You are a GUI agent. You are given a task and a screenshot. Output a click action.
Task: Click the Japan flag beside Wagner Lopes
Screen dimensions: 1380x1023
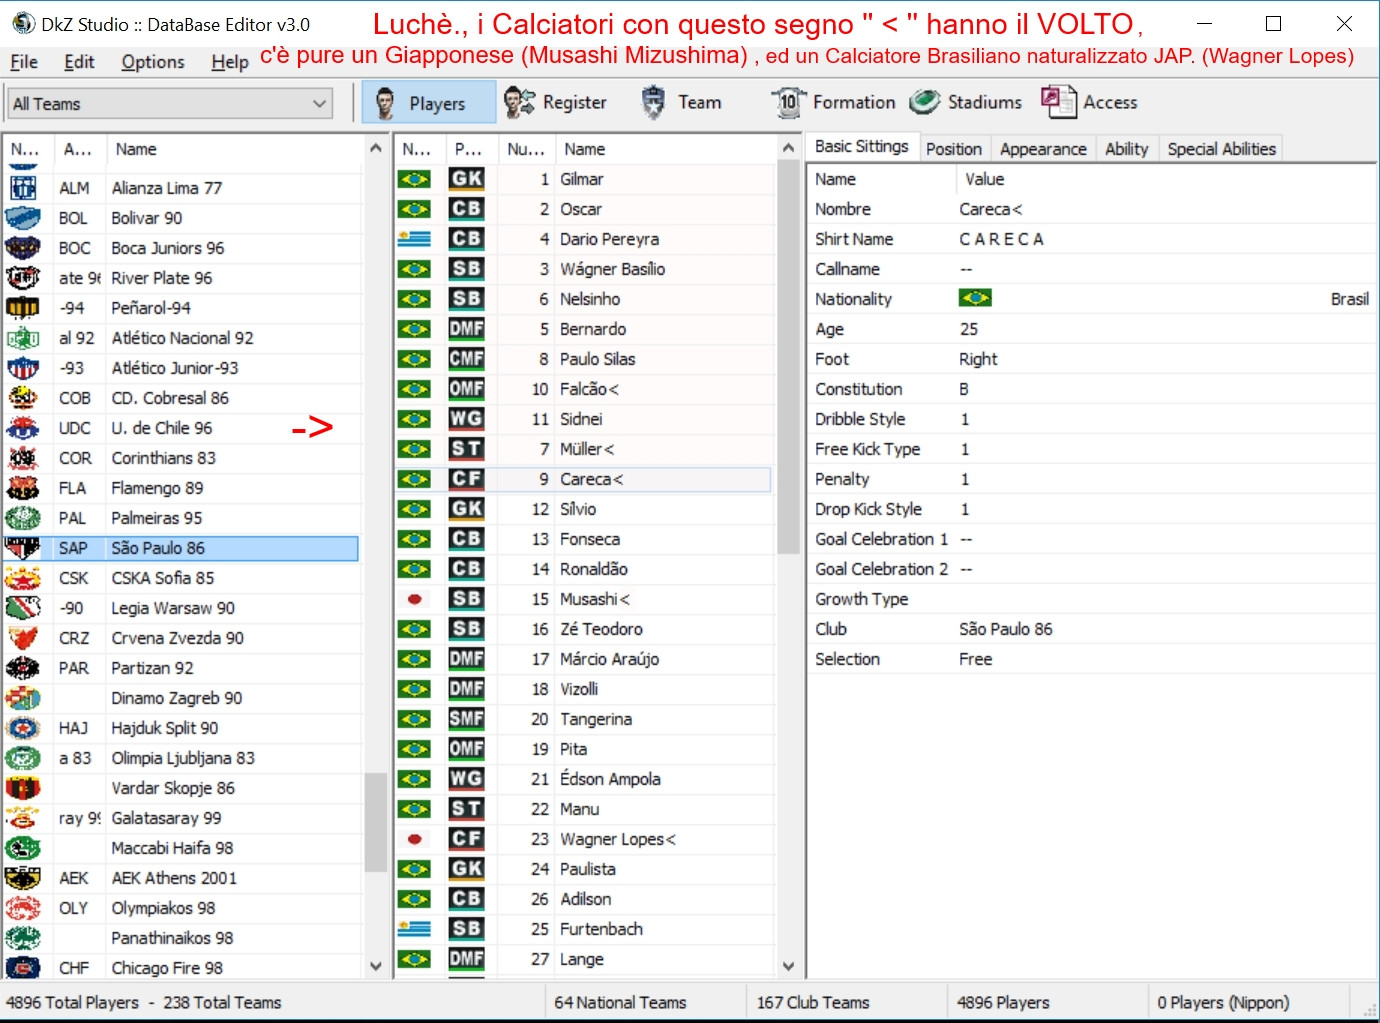tap(414, 839)
